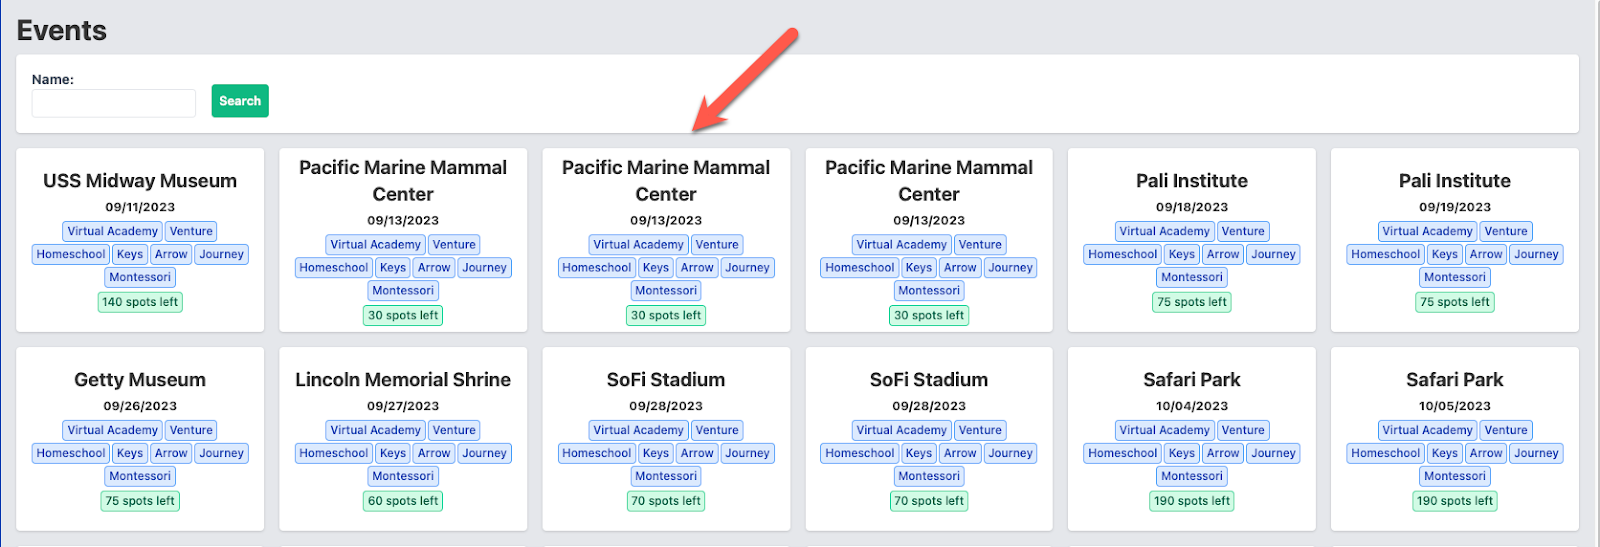Open Pali Institute event dated 09/18/2023
Screen dimensions: 1600x547
click(1191, 181)
